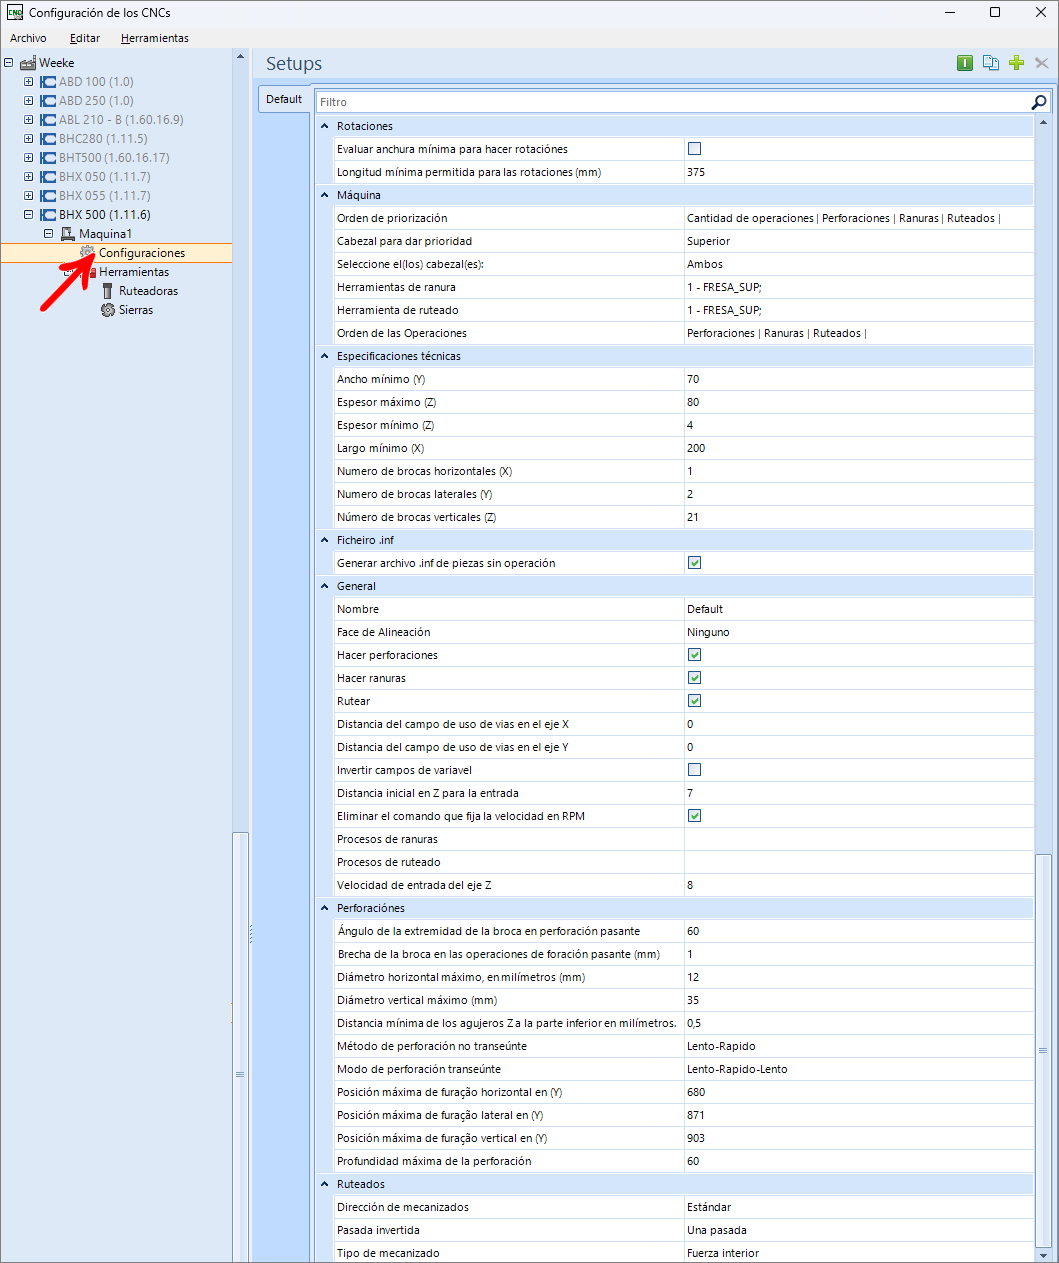This screenshot has width=1059, height=1263.
Task: Click the CNC icon of BHC280 (1.11.5)
Action: point(48,139)
